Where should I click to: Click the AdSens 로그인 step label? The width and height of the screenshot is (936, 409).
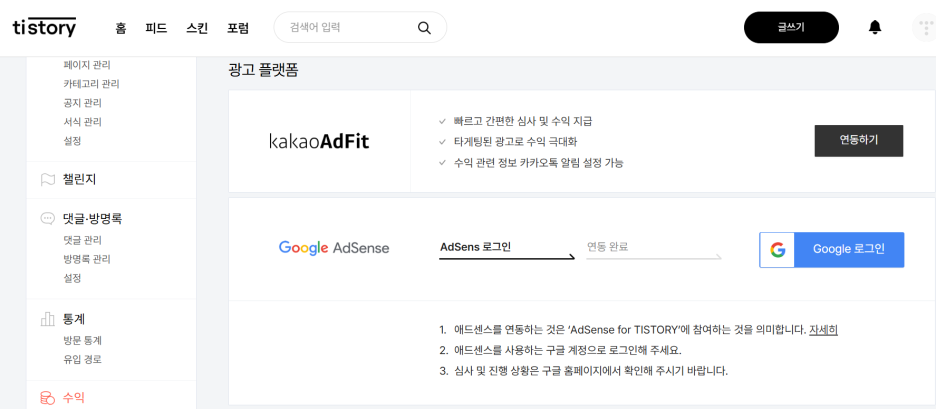click(x=475, y=247)
